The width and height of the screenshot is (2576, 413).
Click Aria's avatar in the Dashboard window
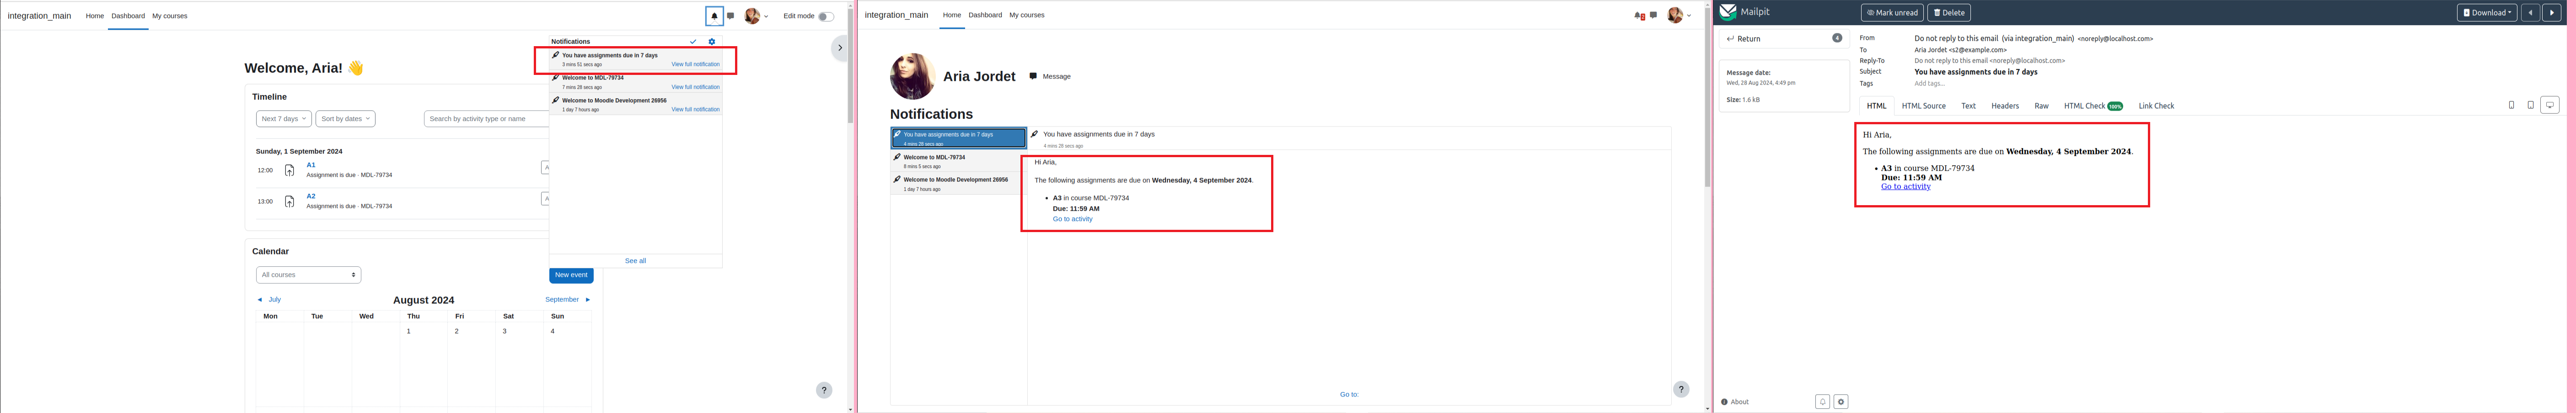tap(752, 16)
